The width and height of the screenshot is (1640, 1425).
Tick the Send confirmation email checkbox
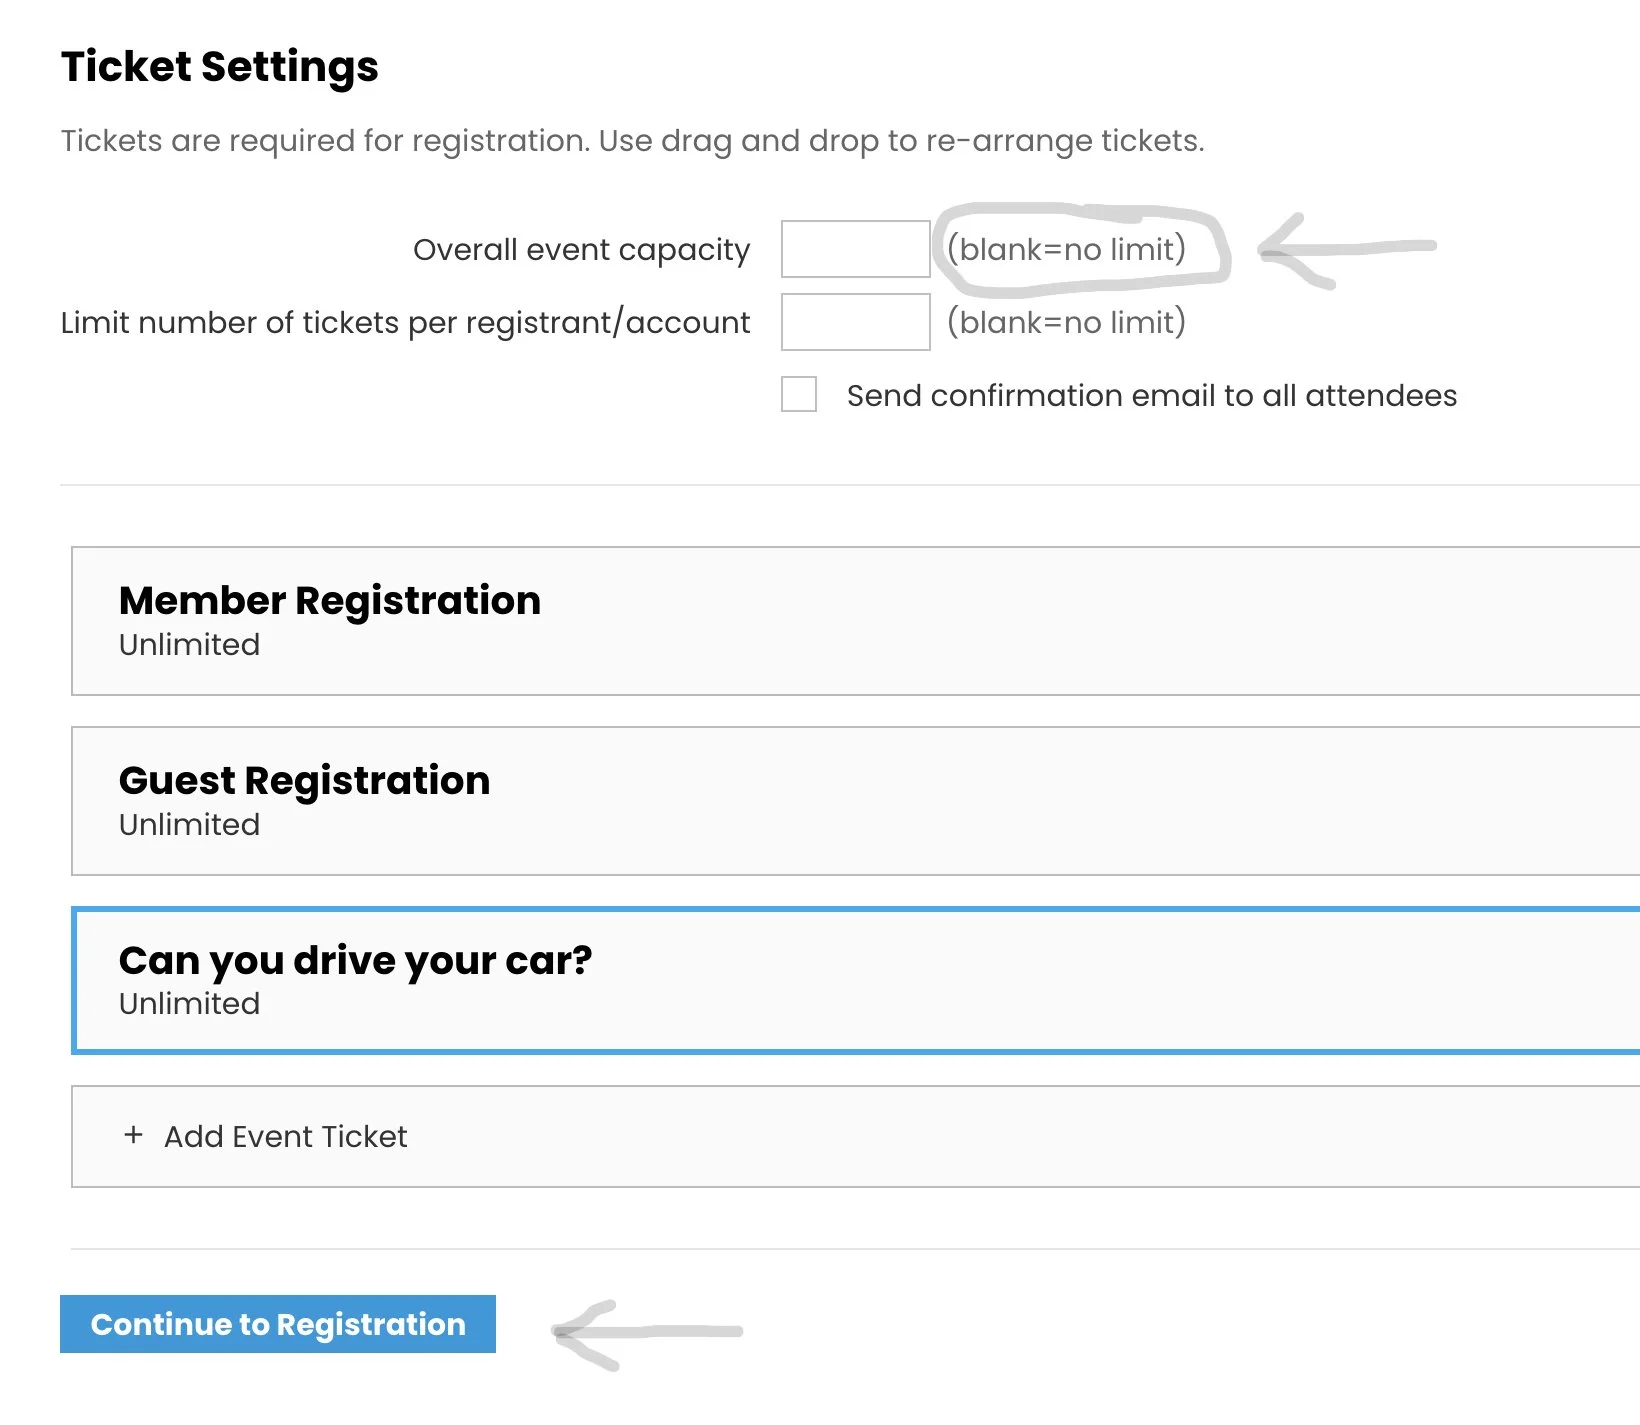799,394
